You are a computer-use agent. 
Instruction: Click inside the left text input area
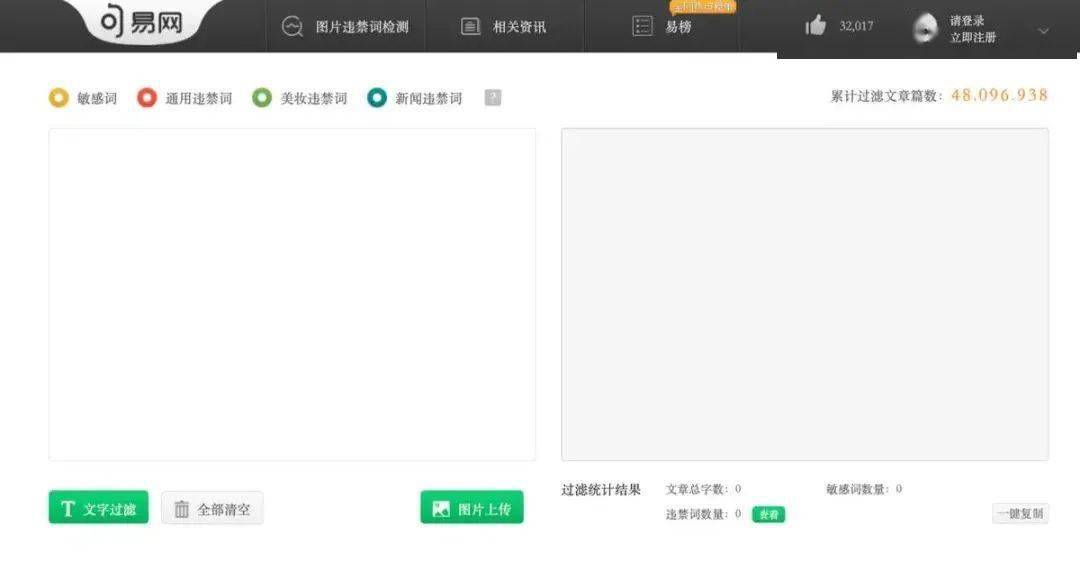pos(292,295)
